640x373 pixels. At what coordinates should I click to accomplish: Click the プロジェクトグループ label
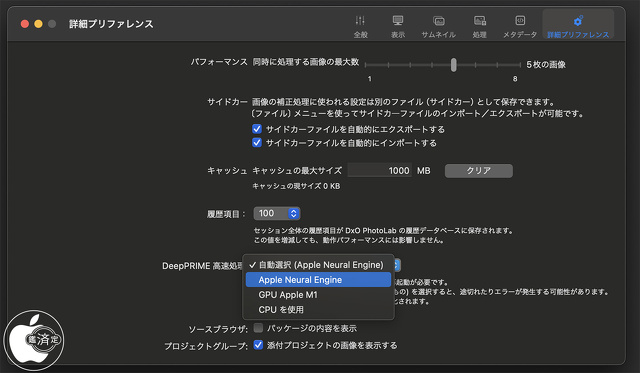tap(206, 346)
